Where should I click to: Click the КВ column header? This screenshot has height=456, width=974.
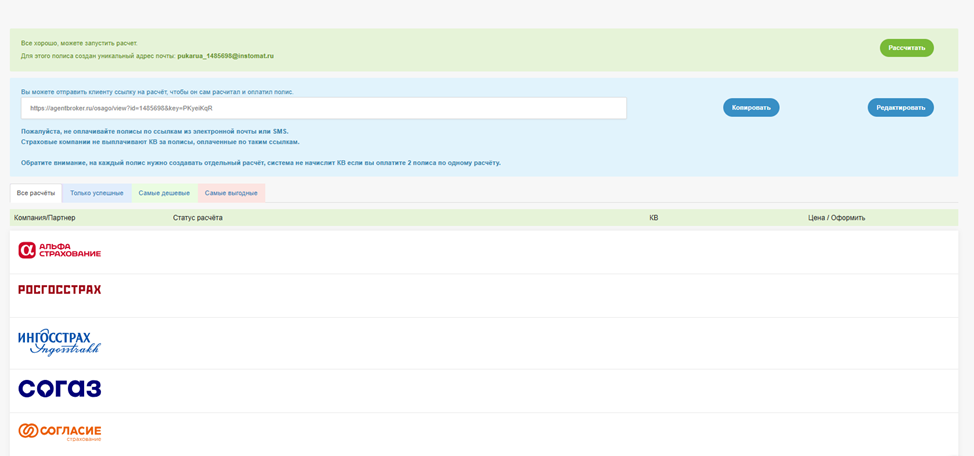point(654,218)
